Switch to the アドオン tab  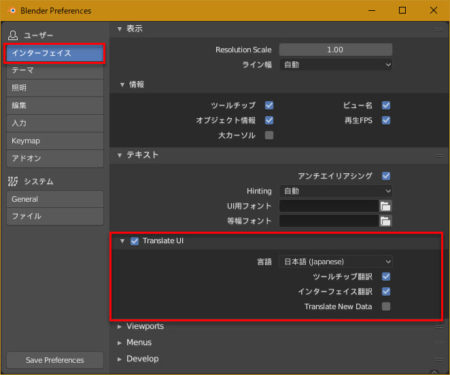coord(55,158)
